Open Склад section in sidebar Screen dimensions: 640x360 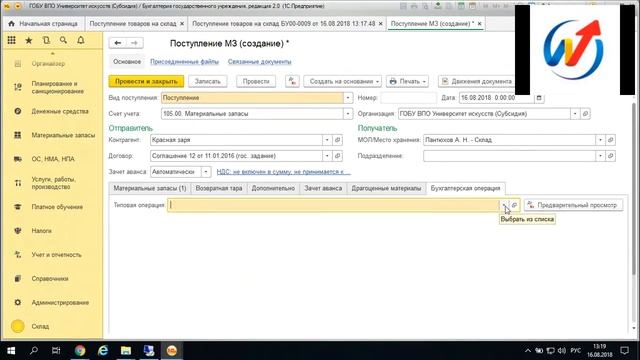40,327
